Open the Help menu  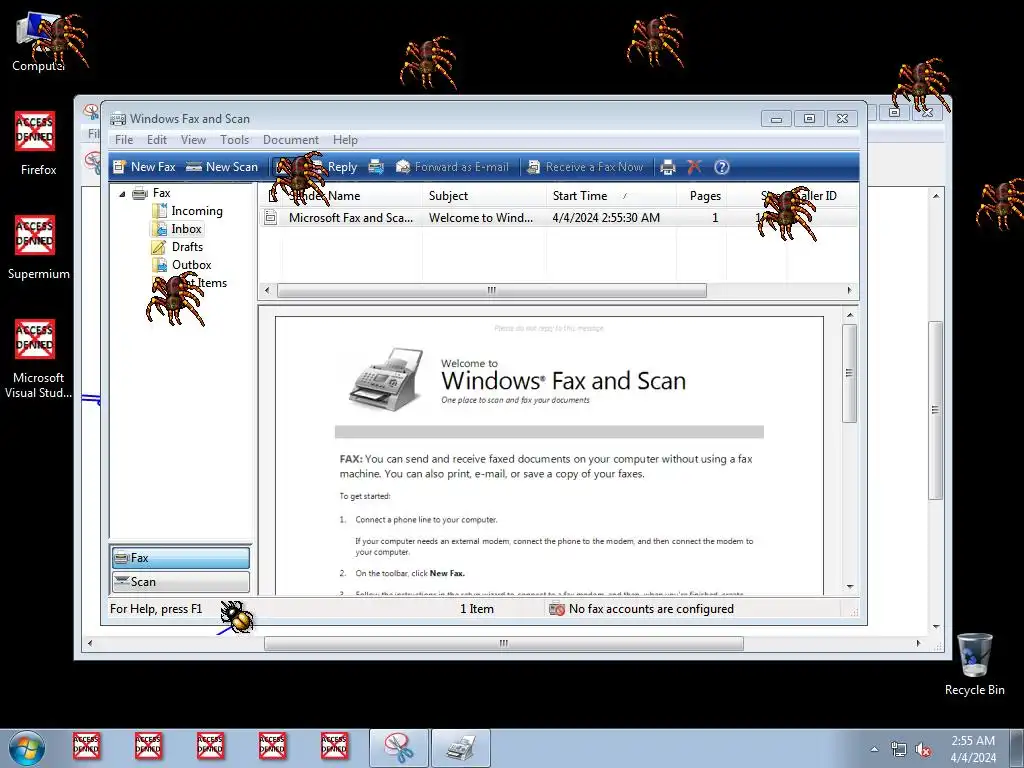pos(345,140)
